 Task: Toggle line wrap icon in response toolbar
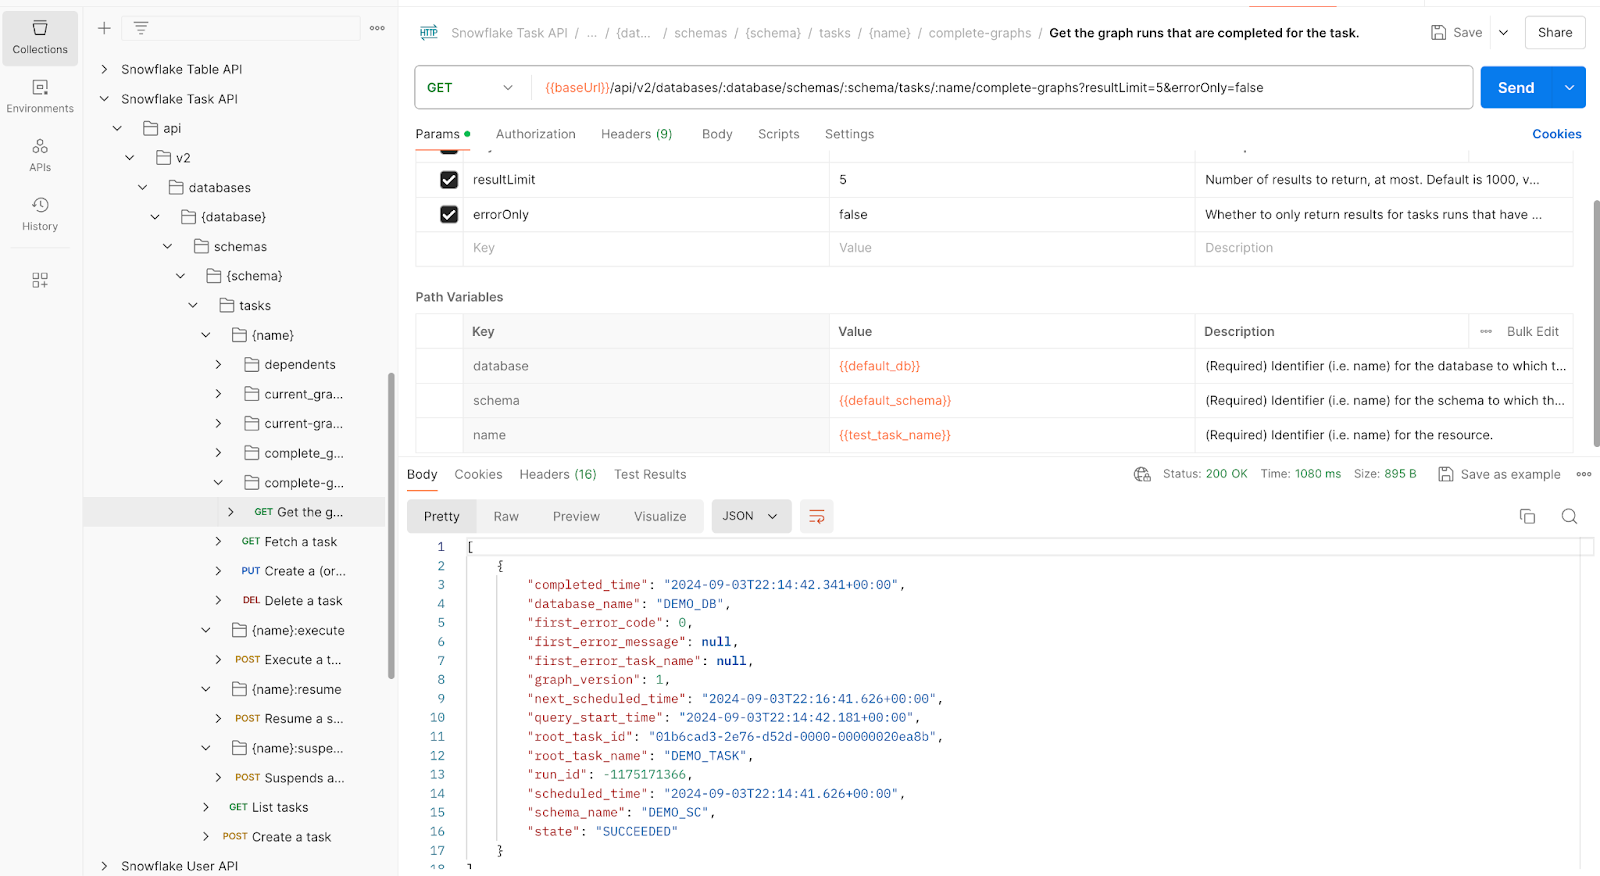(816, 516)
